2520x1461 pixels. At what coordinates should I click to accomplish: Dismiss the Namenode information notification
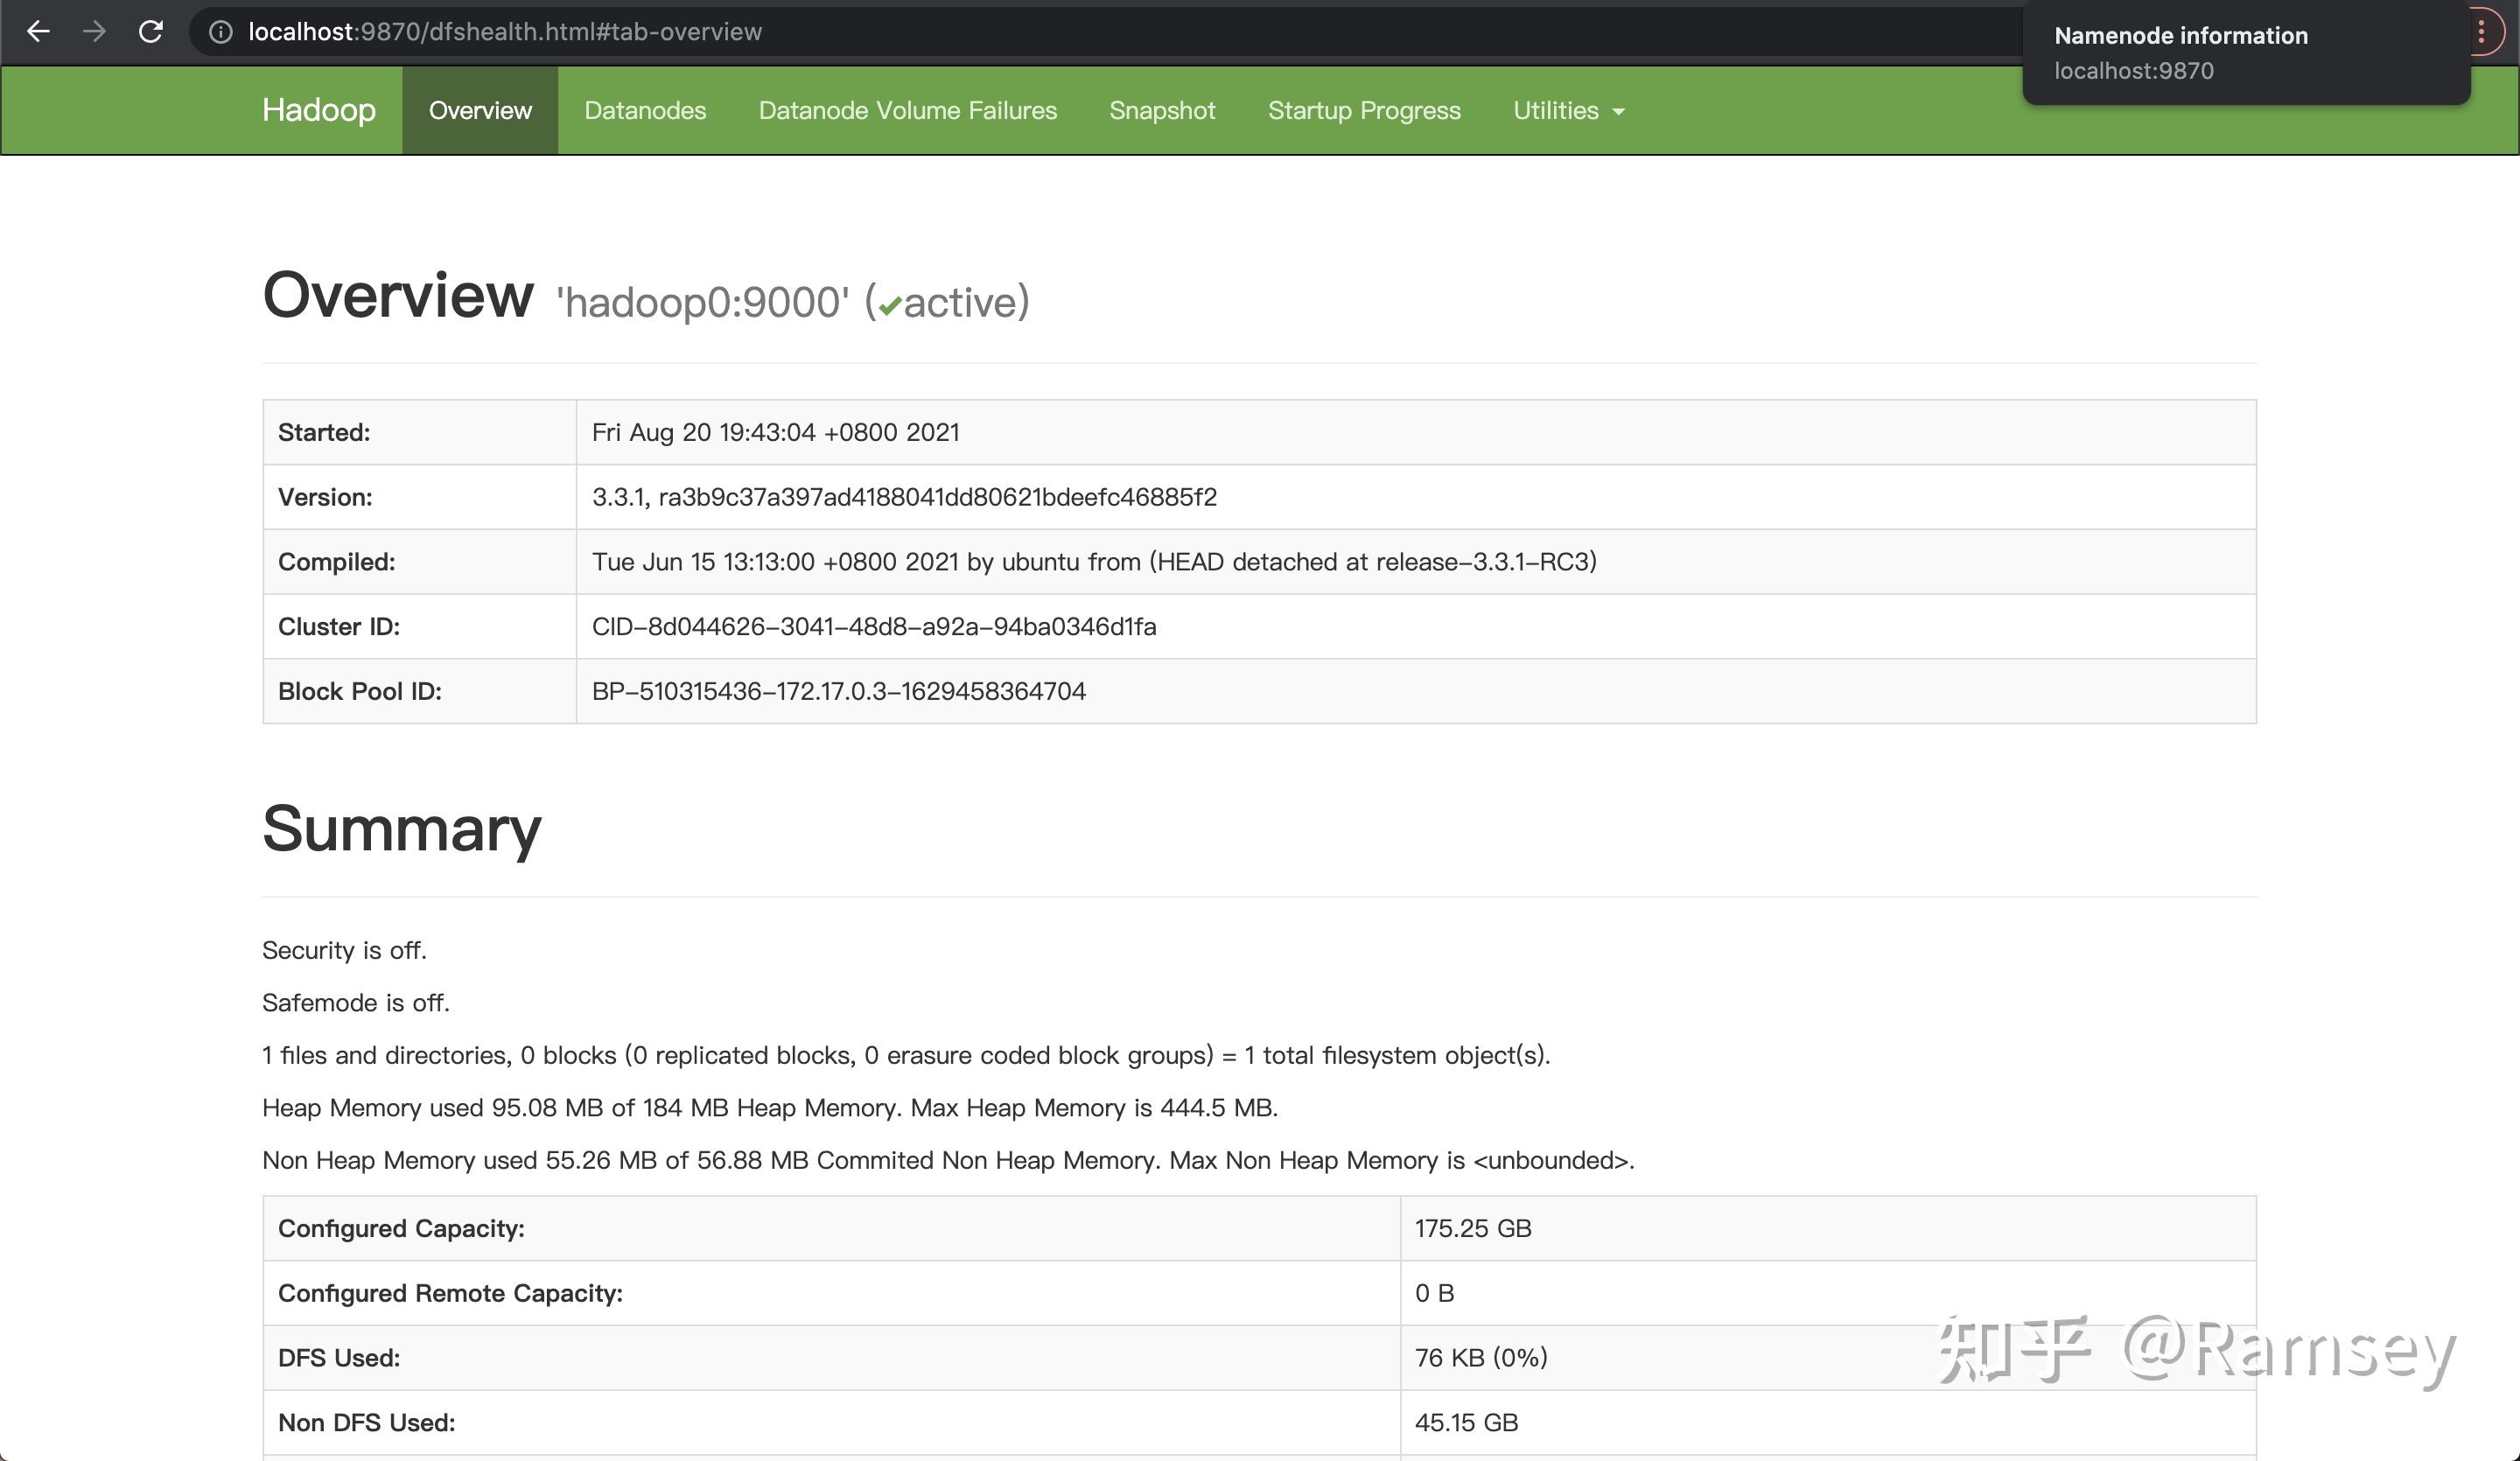(2245, 52)
